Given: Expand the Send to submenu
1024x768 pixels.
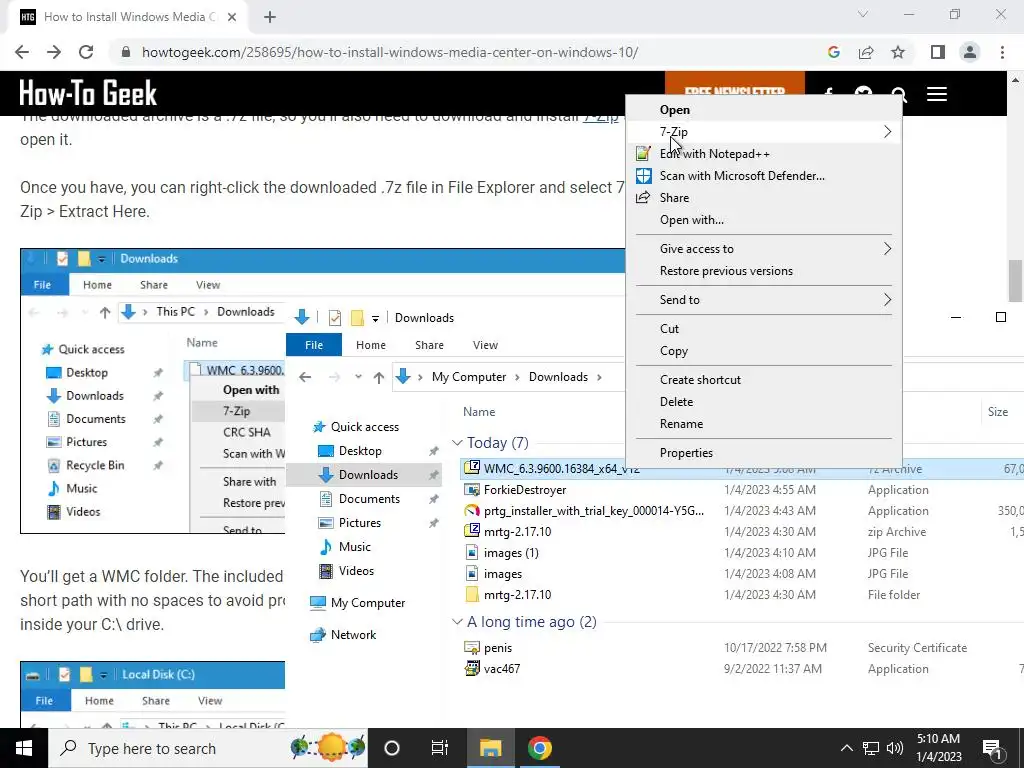Looking at the screenshot, I should pos(765,300).
